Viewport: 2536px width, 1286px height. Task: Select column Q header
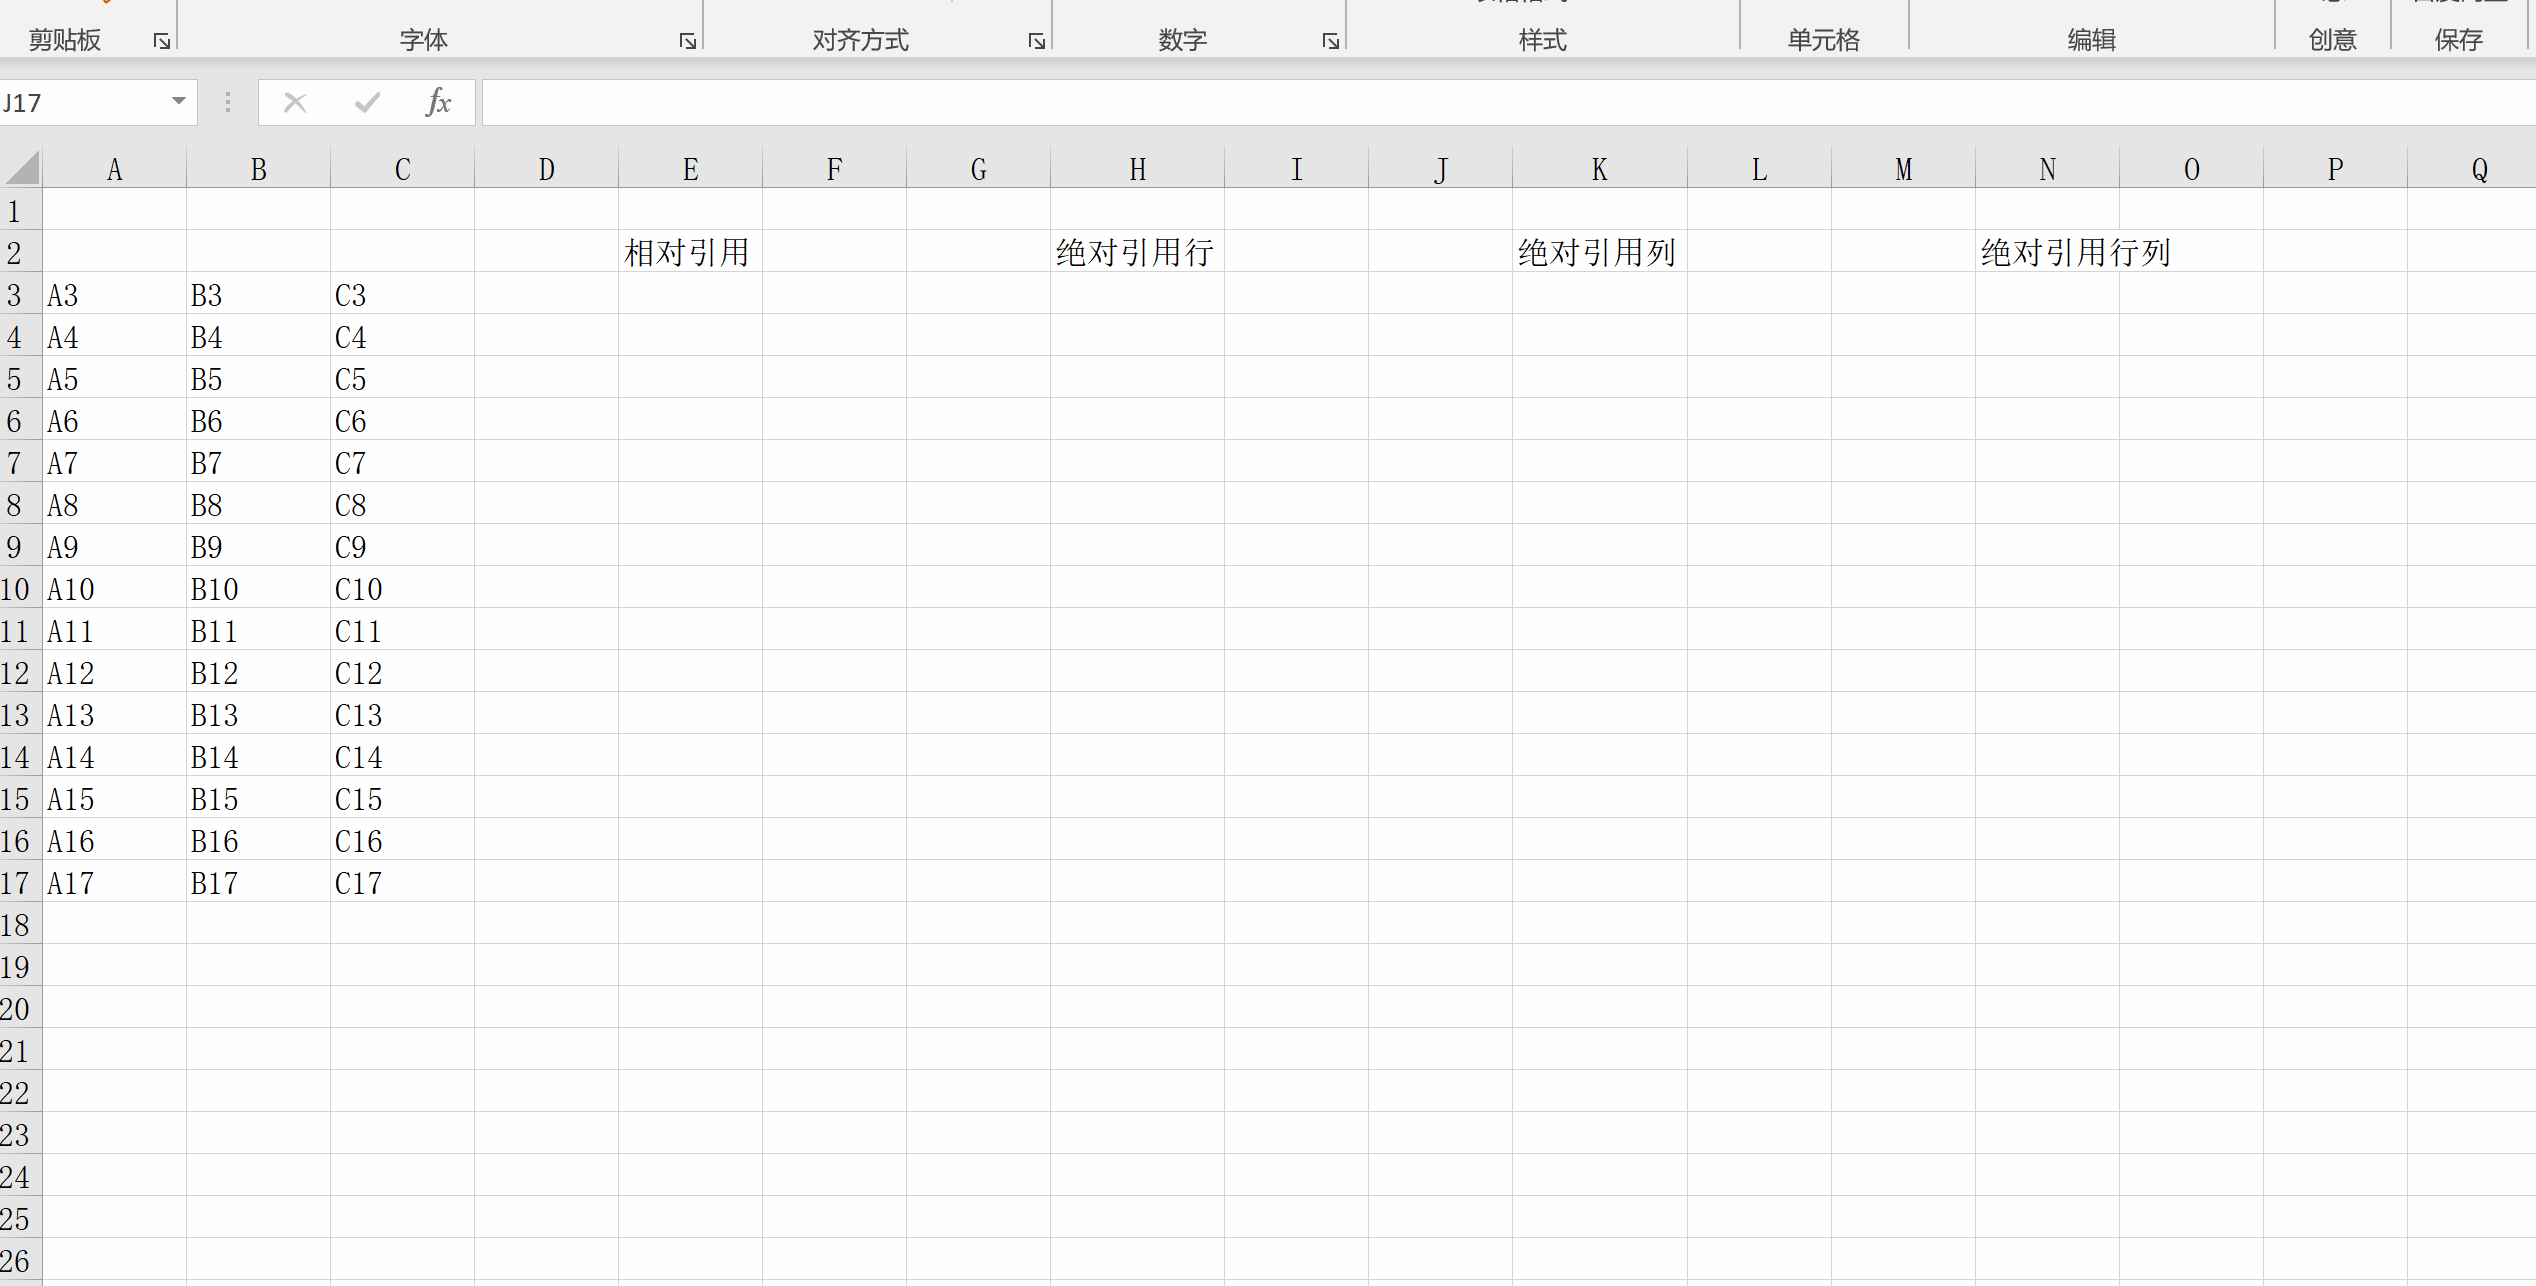[2471, 169]
